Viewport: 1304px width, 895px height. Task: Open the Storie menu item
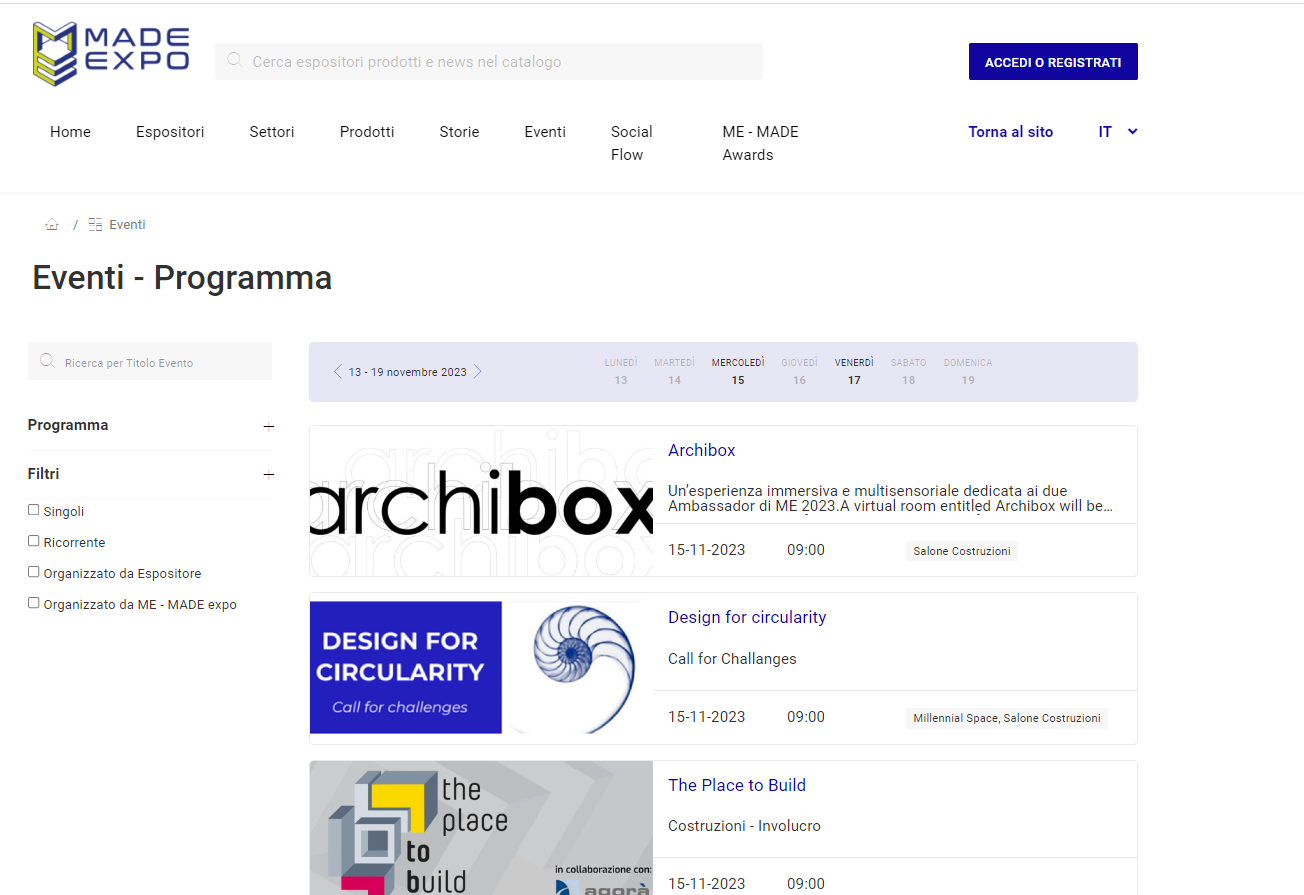coord(459,132)
